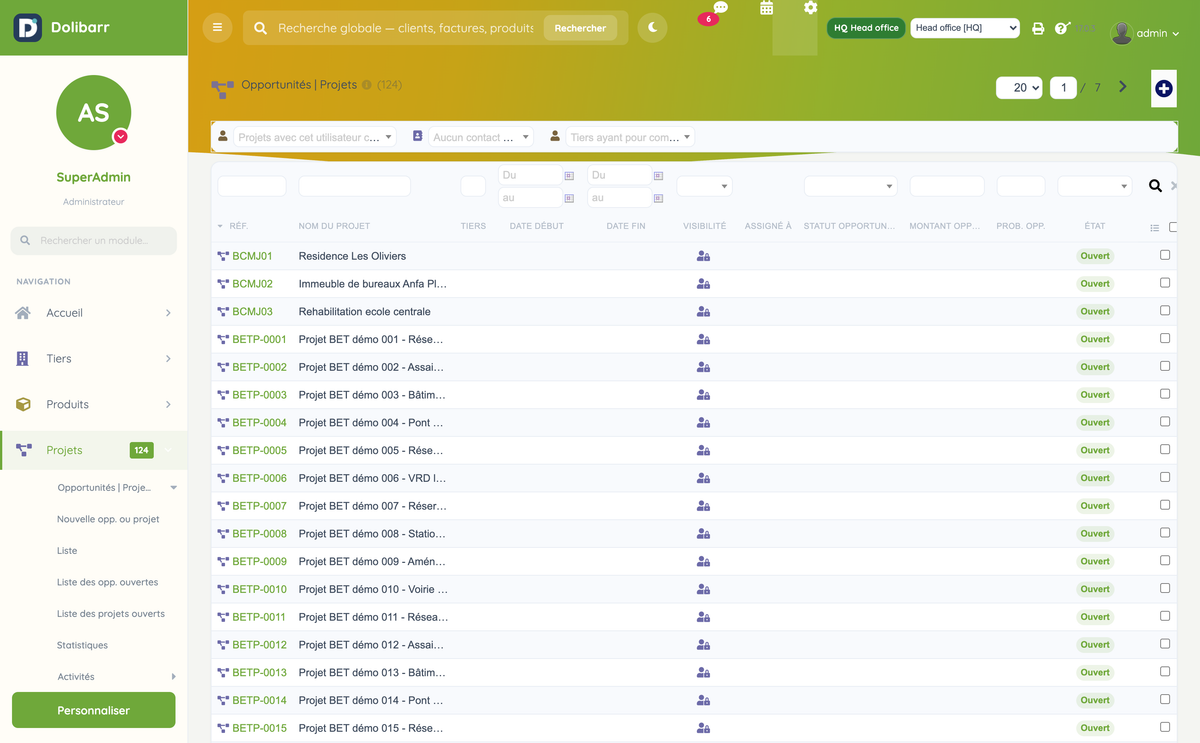Click the page number input field
Screen dimensions: 1200x743
pyautogui.click(x=1063, y=88)
